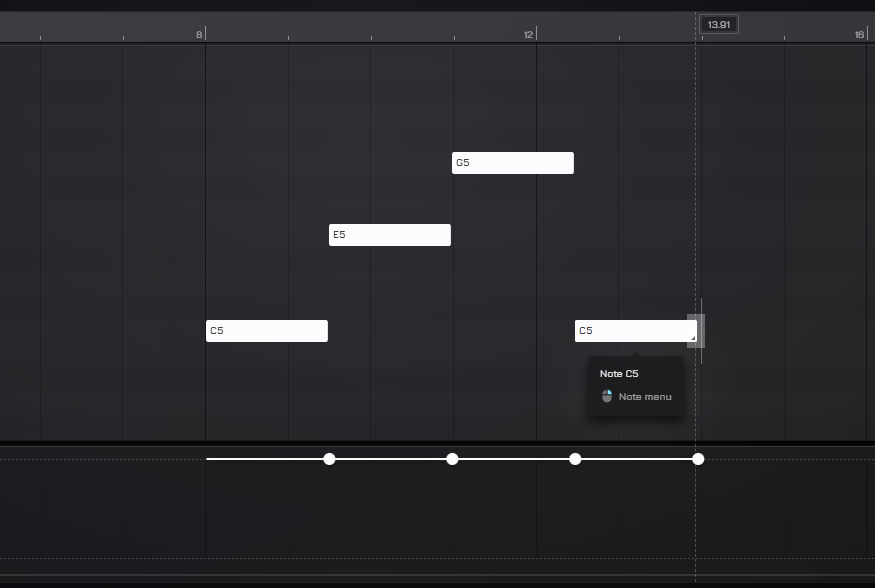Click the bar 16 marker in the ruler
This screenshot has height=588, width=875.
click(859, 35)
